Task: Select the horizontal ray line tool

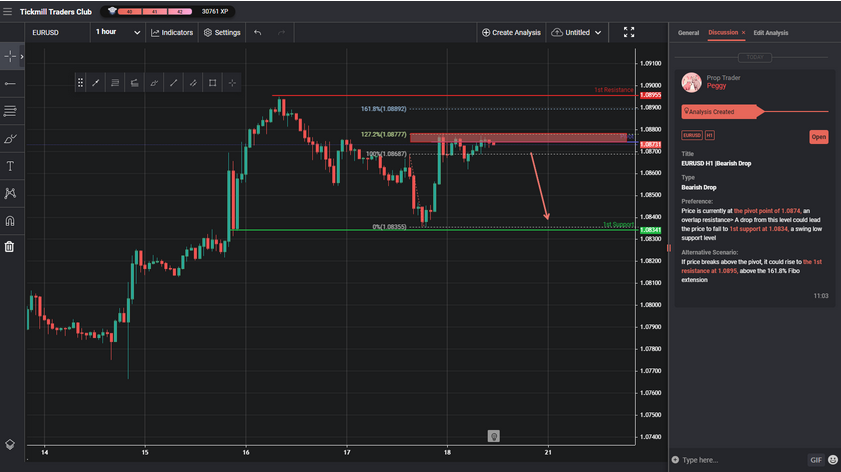Action: (x=10, y=84)
